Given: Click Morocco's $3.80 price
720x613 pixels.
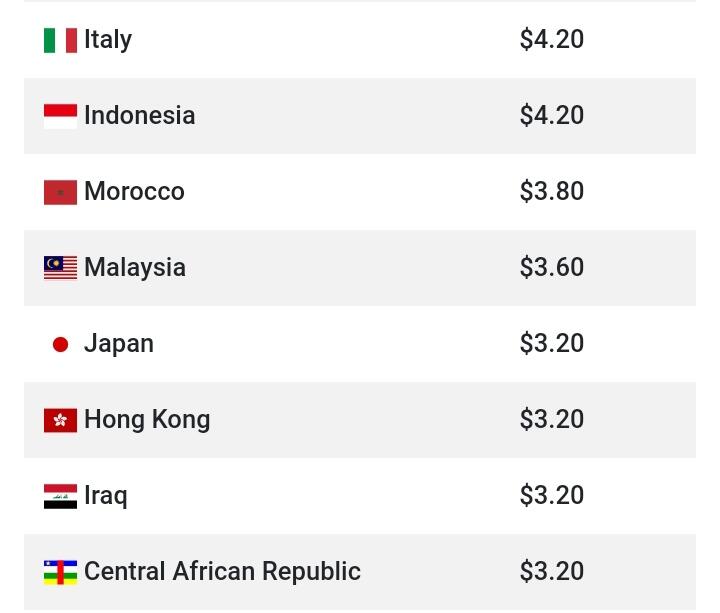Looking at the screenshot, I should point(552,191).
